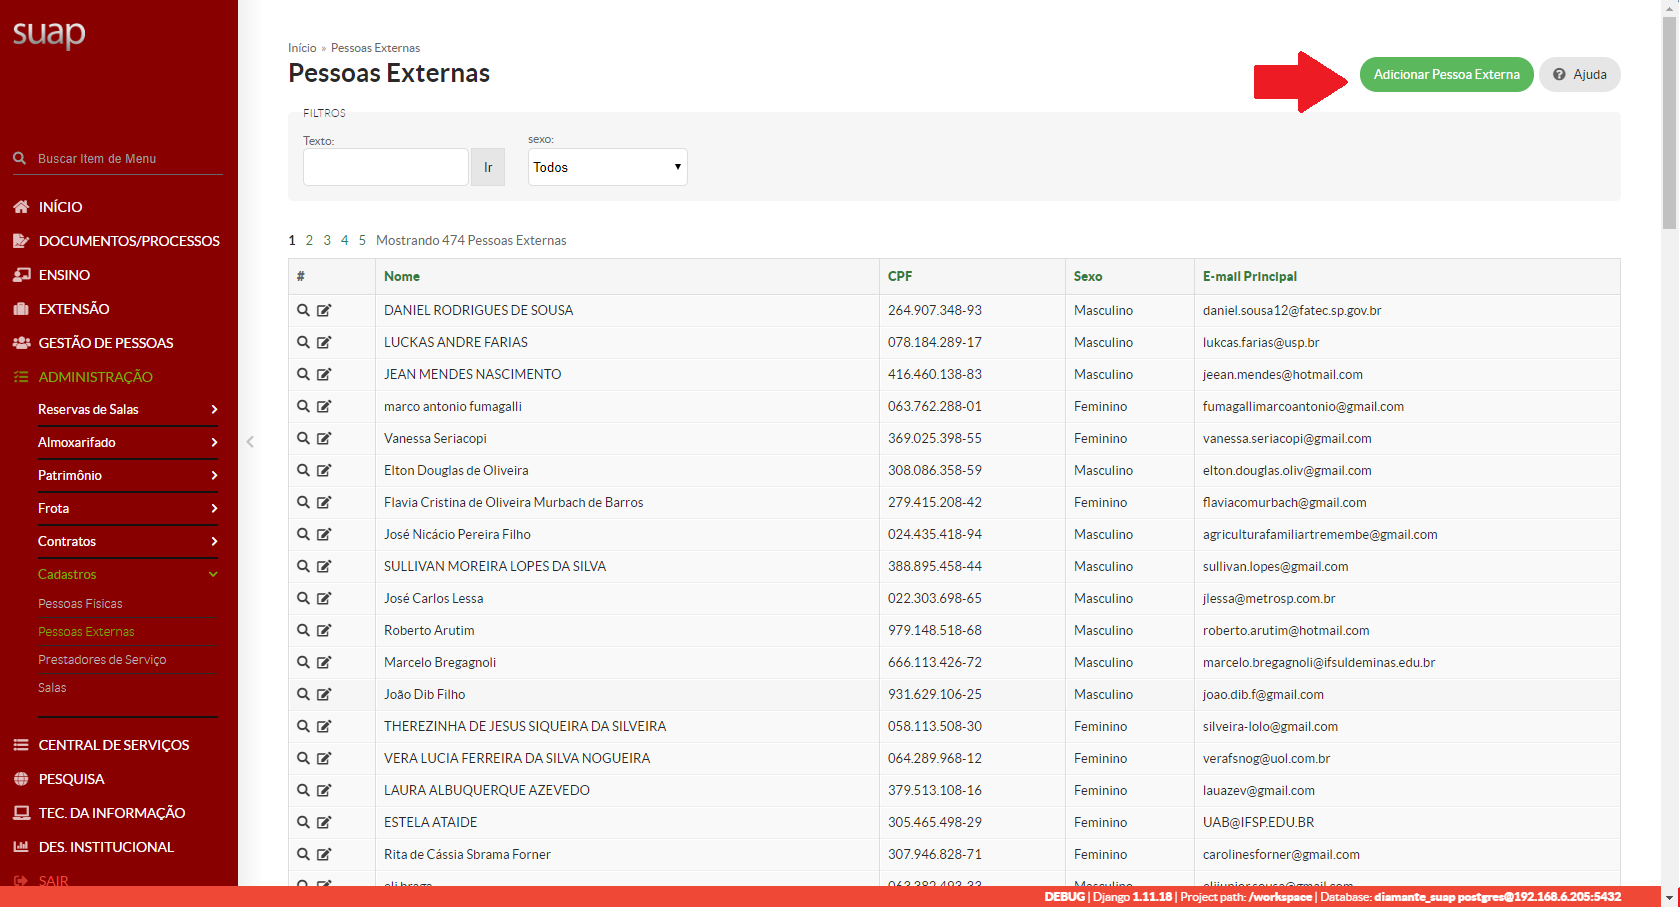1680x907 pixels.
Task: View details of DANIEL RODRIGUES DE SOUSA
Action: click(303, 310)
